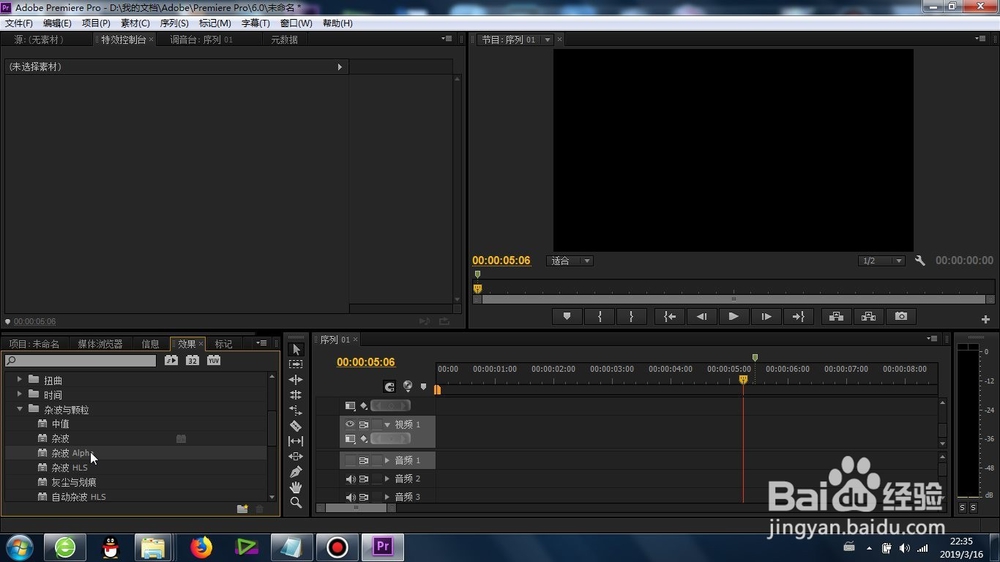Open the button editor plus icon
This screenshot has width=1000, height=562.
[x=985, y=319]
